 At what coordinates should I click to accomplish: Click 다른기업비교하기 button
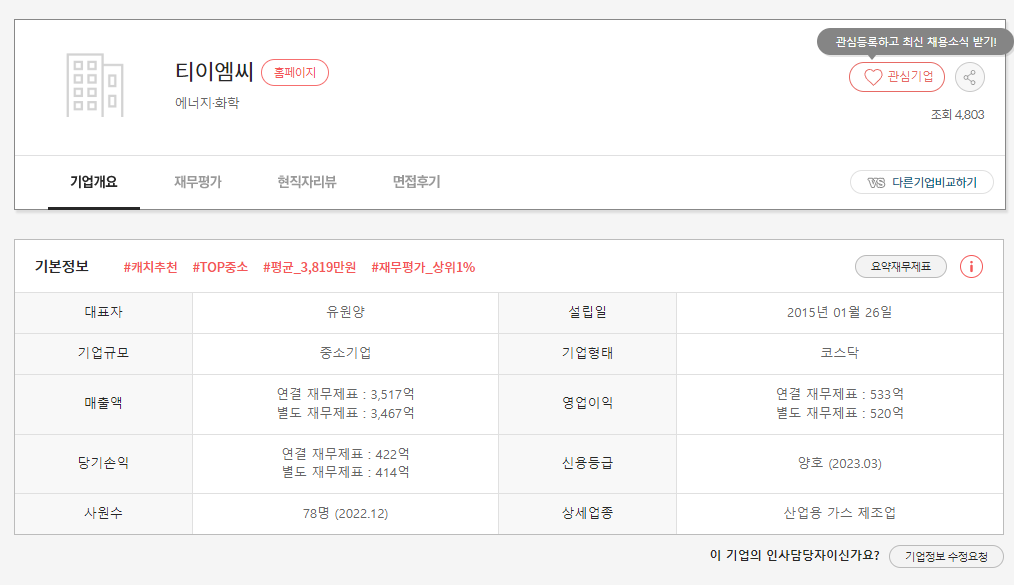point(922,182)
